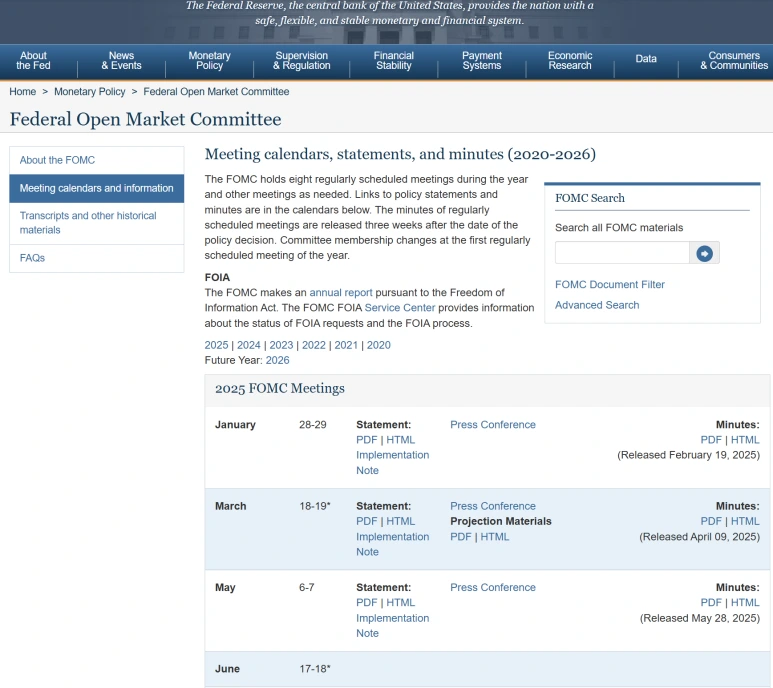Click the 2025 FOMC Meetings heading
The image size is (773, 688).
click(x=280, y=388)
